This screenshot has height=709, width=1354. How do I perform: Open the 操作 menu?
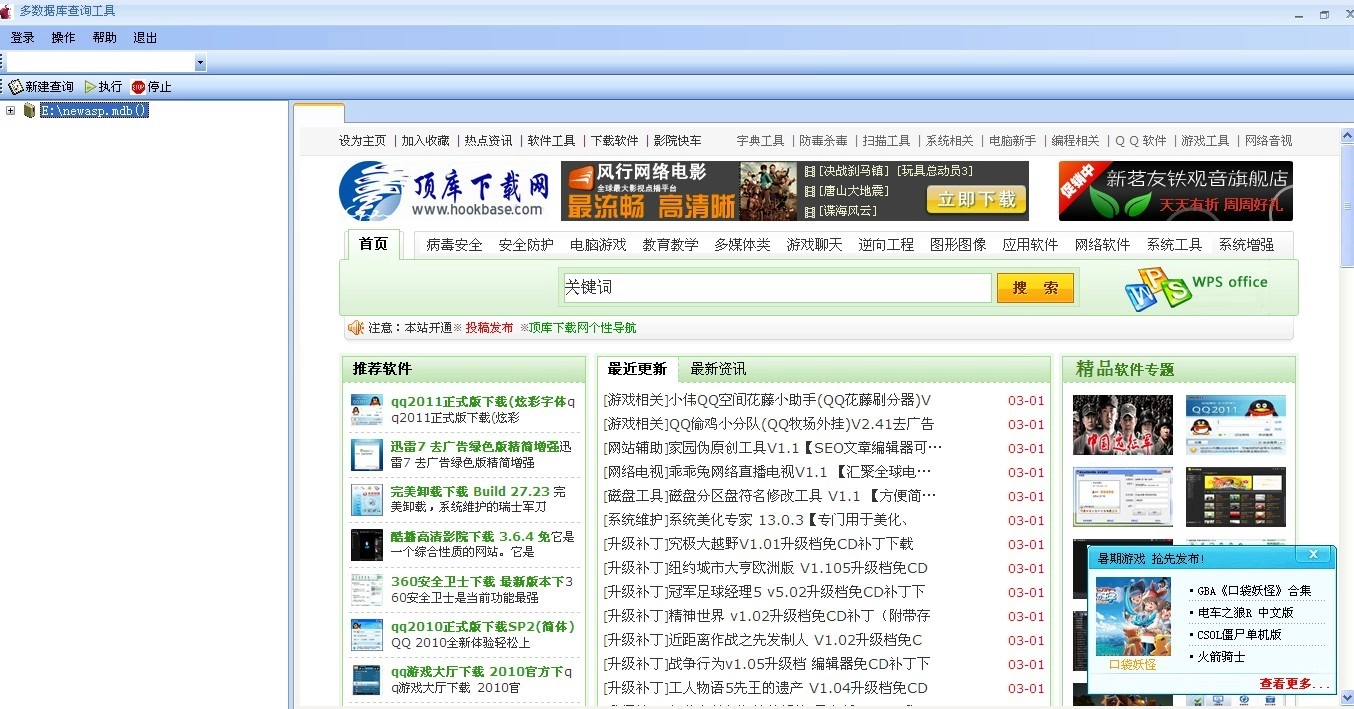[63, 38]
